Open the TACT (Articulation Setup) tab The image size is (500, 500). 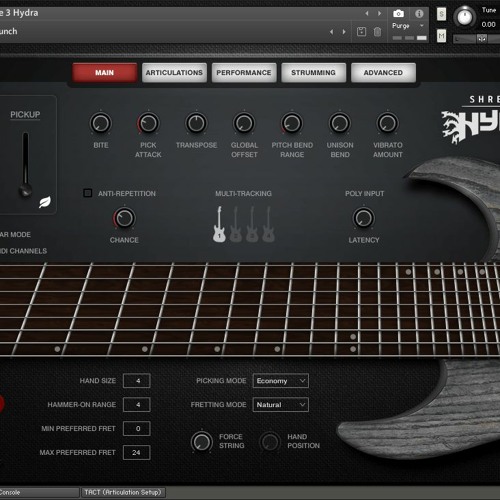click(123, 492)
